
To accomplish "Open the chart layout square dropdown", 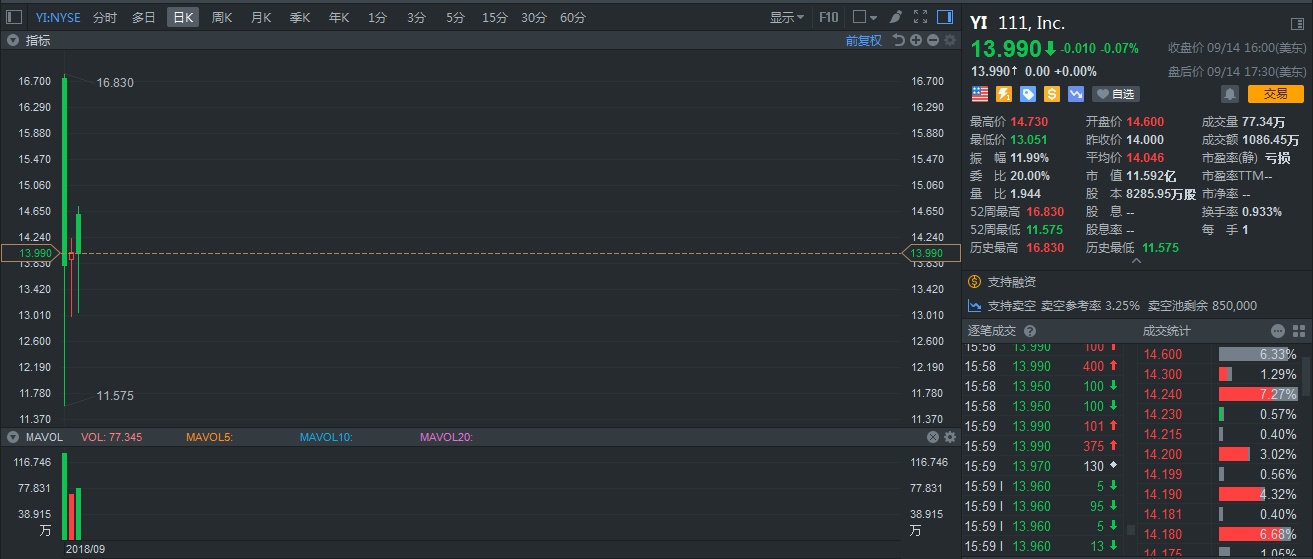I will 864,17.
